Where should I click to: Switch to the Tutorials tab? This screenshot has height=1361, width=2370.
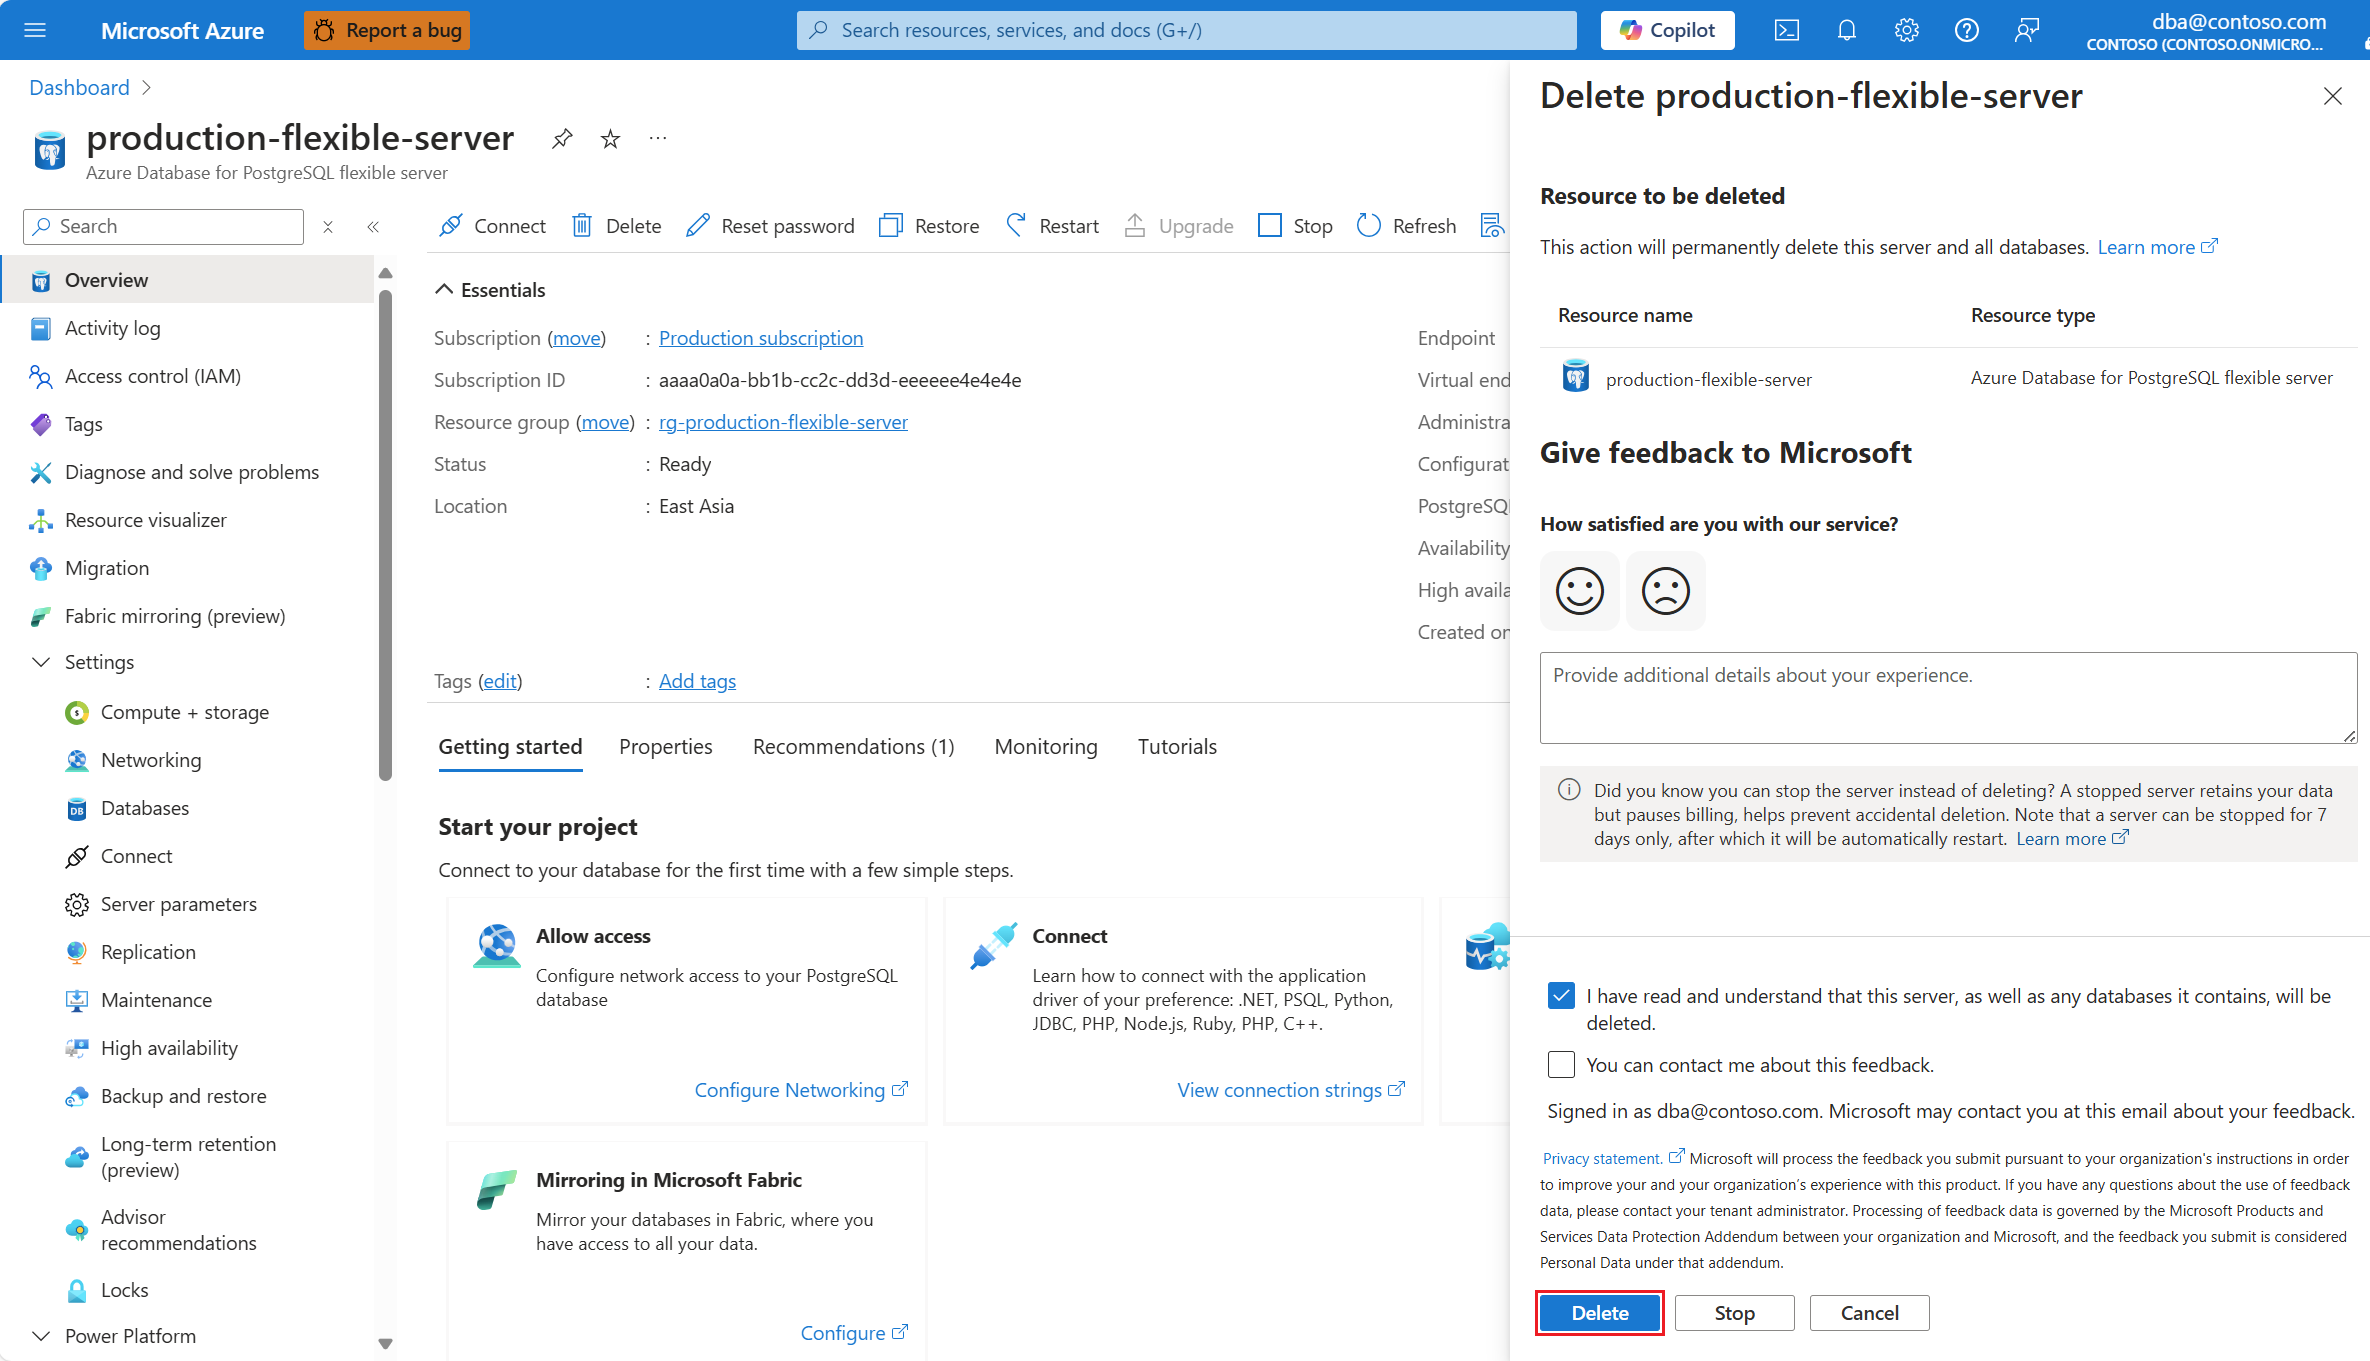coord(1177,747)
